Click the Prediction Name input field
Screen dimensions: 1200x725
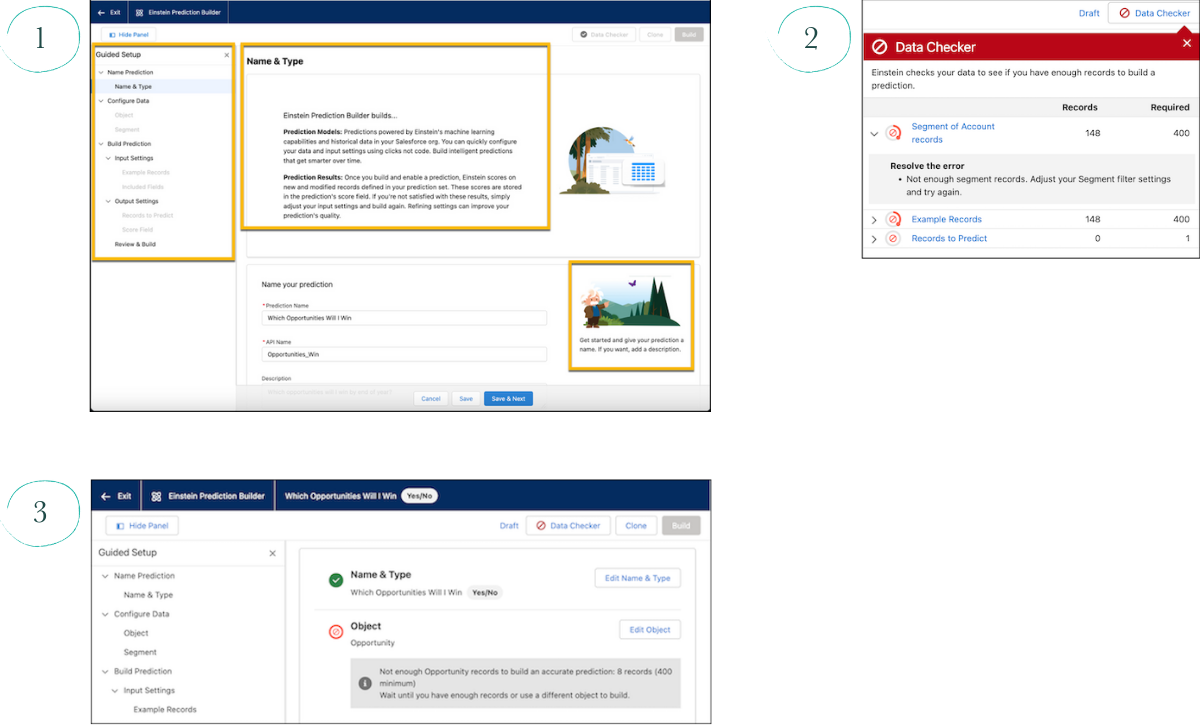404,318
